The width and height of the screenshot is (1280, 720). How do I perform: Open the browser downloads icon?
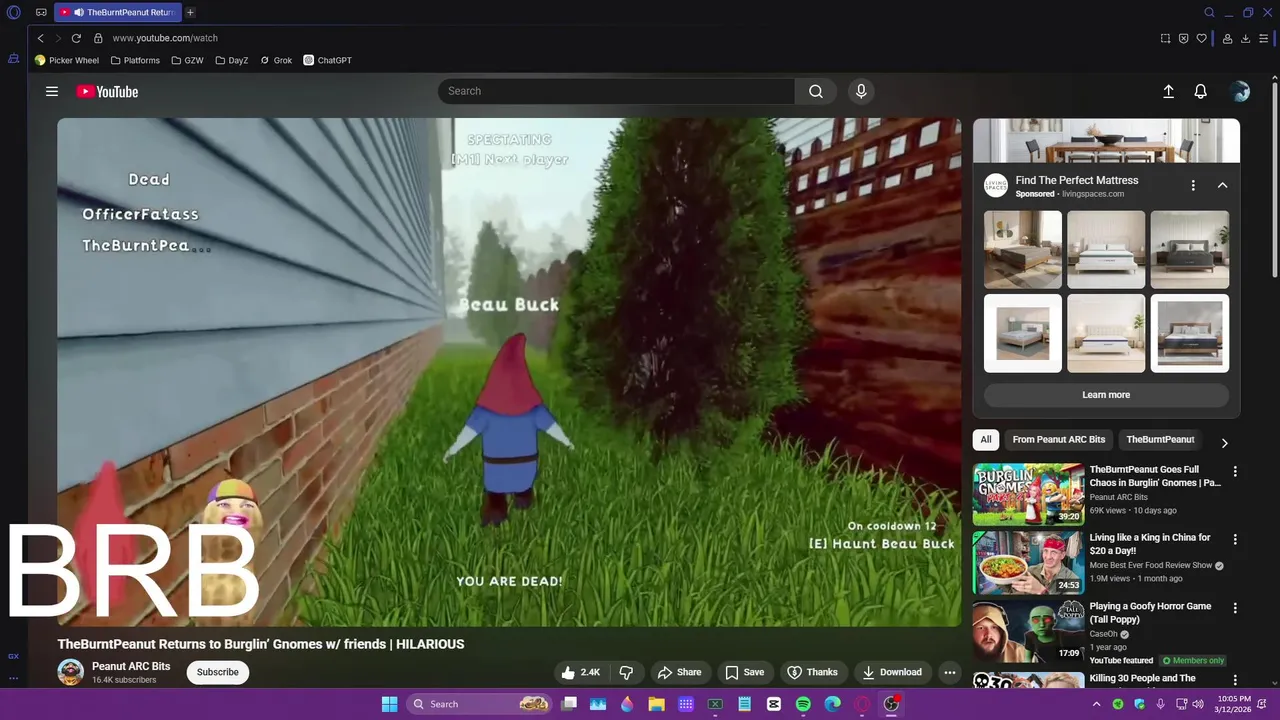coord(1245,38)
